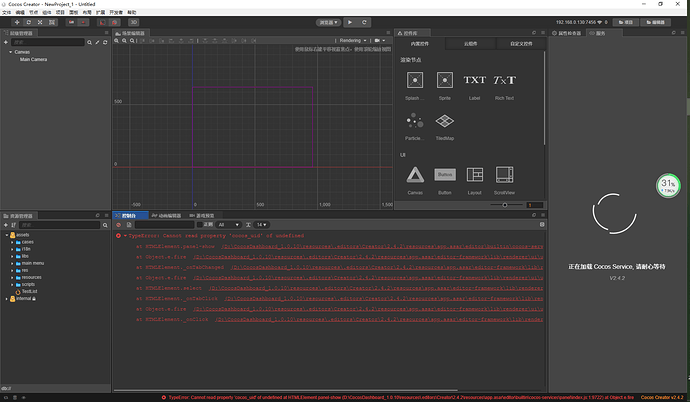Collapse the Canvas node in hierarchy
This screenshot has width=690, height=402.
coord(11,52)
